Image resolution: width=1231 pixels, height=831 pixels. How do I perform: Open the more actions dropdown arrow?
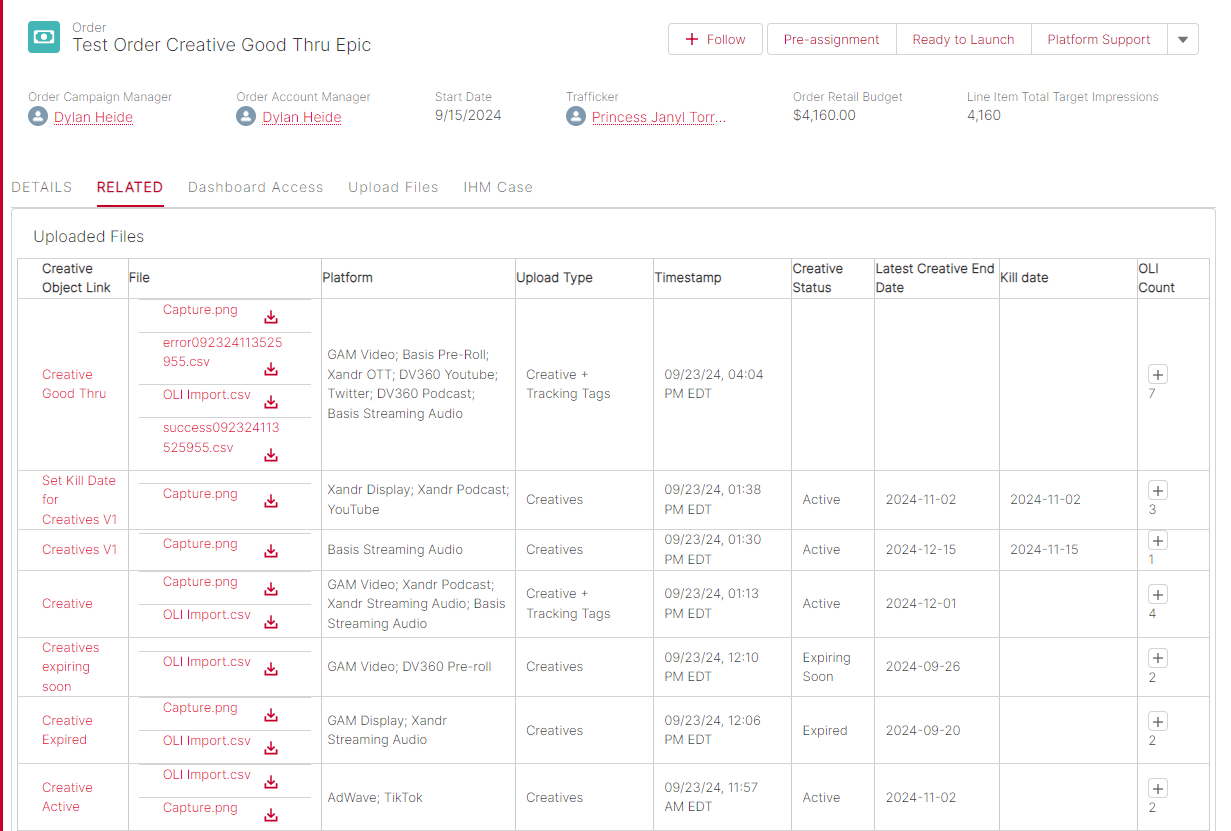pos(1183,40)
